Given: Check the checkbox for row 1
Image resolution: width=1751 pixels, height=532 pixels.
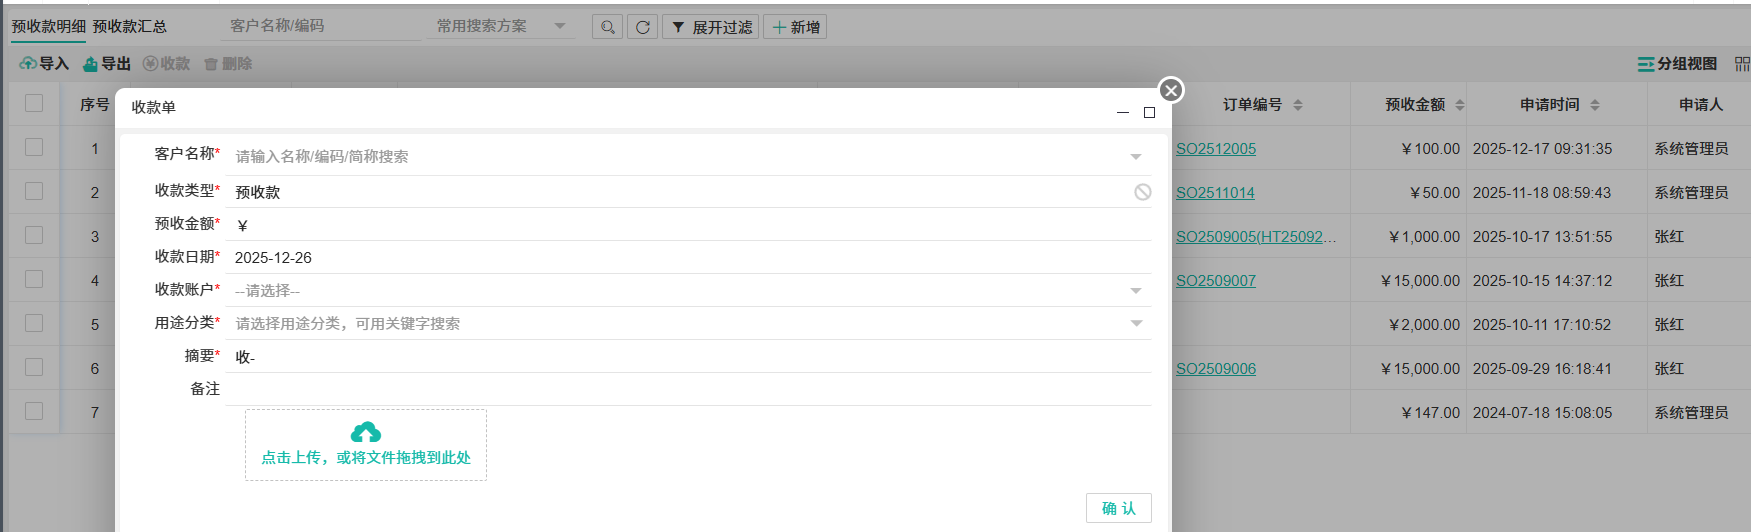Looking at the screenshot, I should coord(34,148).
